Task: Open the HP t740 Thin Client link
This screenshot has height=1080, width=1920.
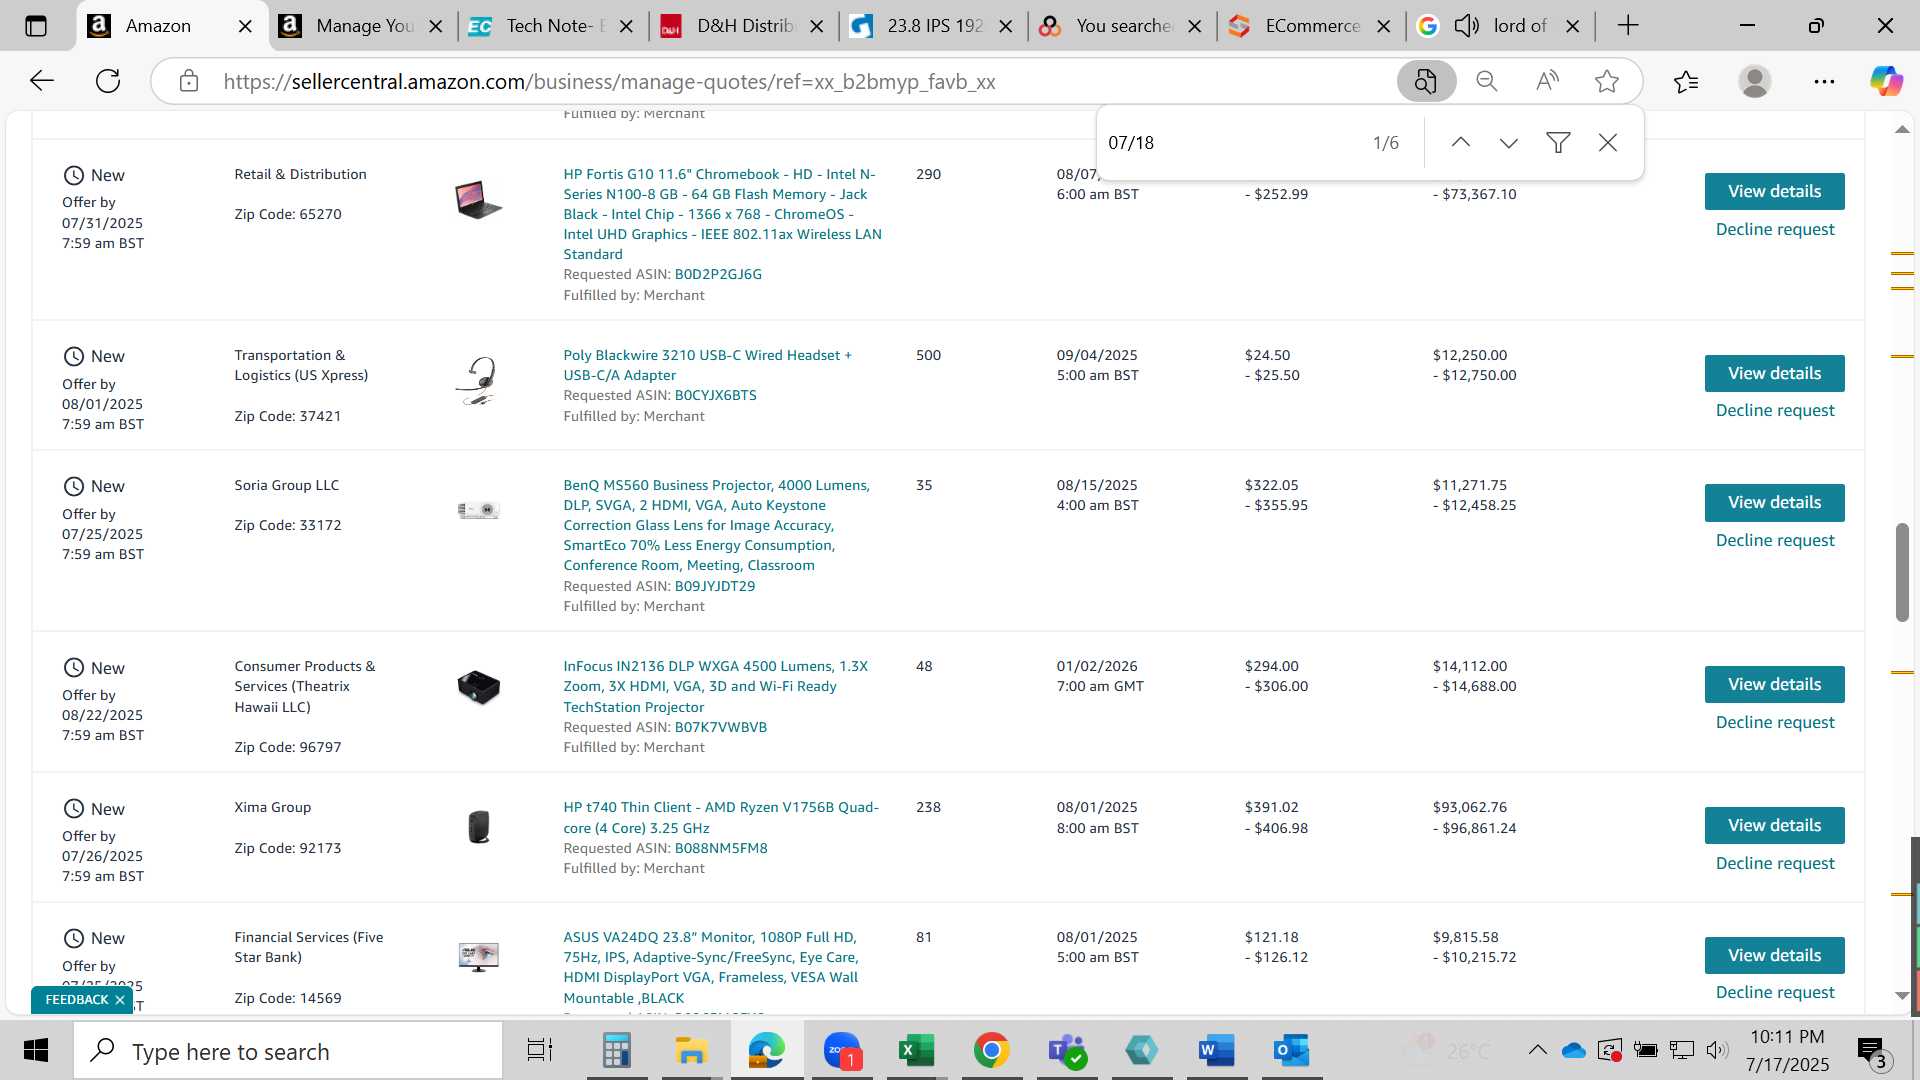Action: tap(721, 818)
